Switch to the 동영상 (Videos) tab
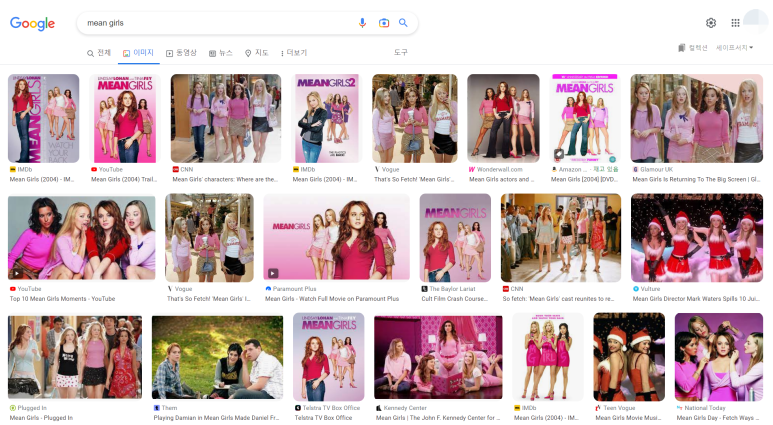Image resolution: width=773 pixels, height=425 pixels. [181, 53]
